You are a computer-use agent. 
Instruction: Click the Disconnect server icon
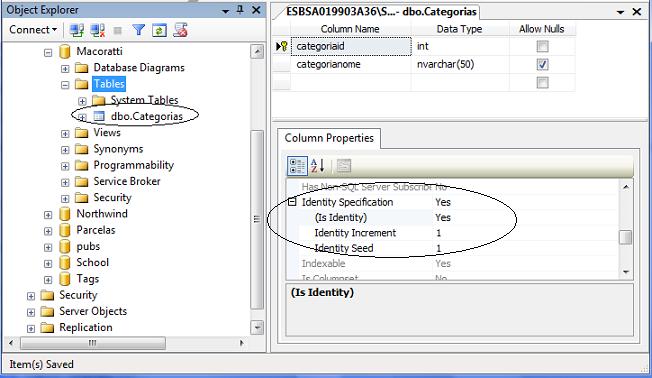coord(97,30)
